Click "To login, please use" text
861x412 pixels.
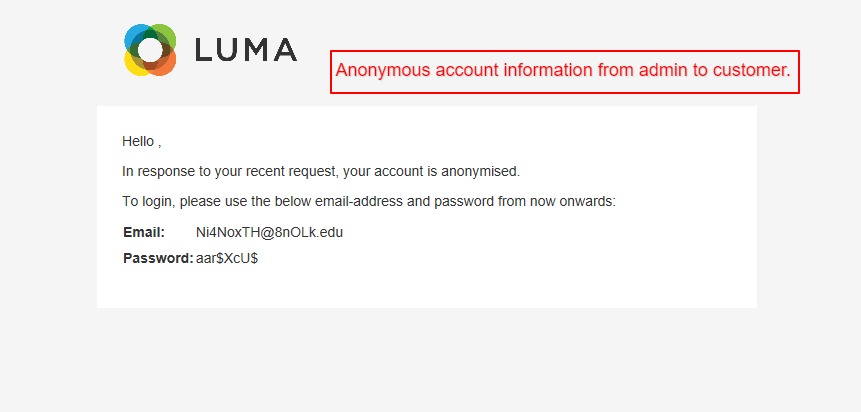click(x=181, y=201)
